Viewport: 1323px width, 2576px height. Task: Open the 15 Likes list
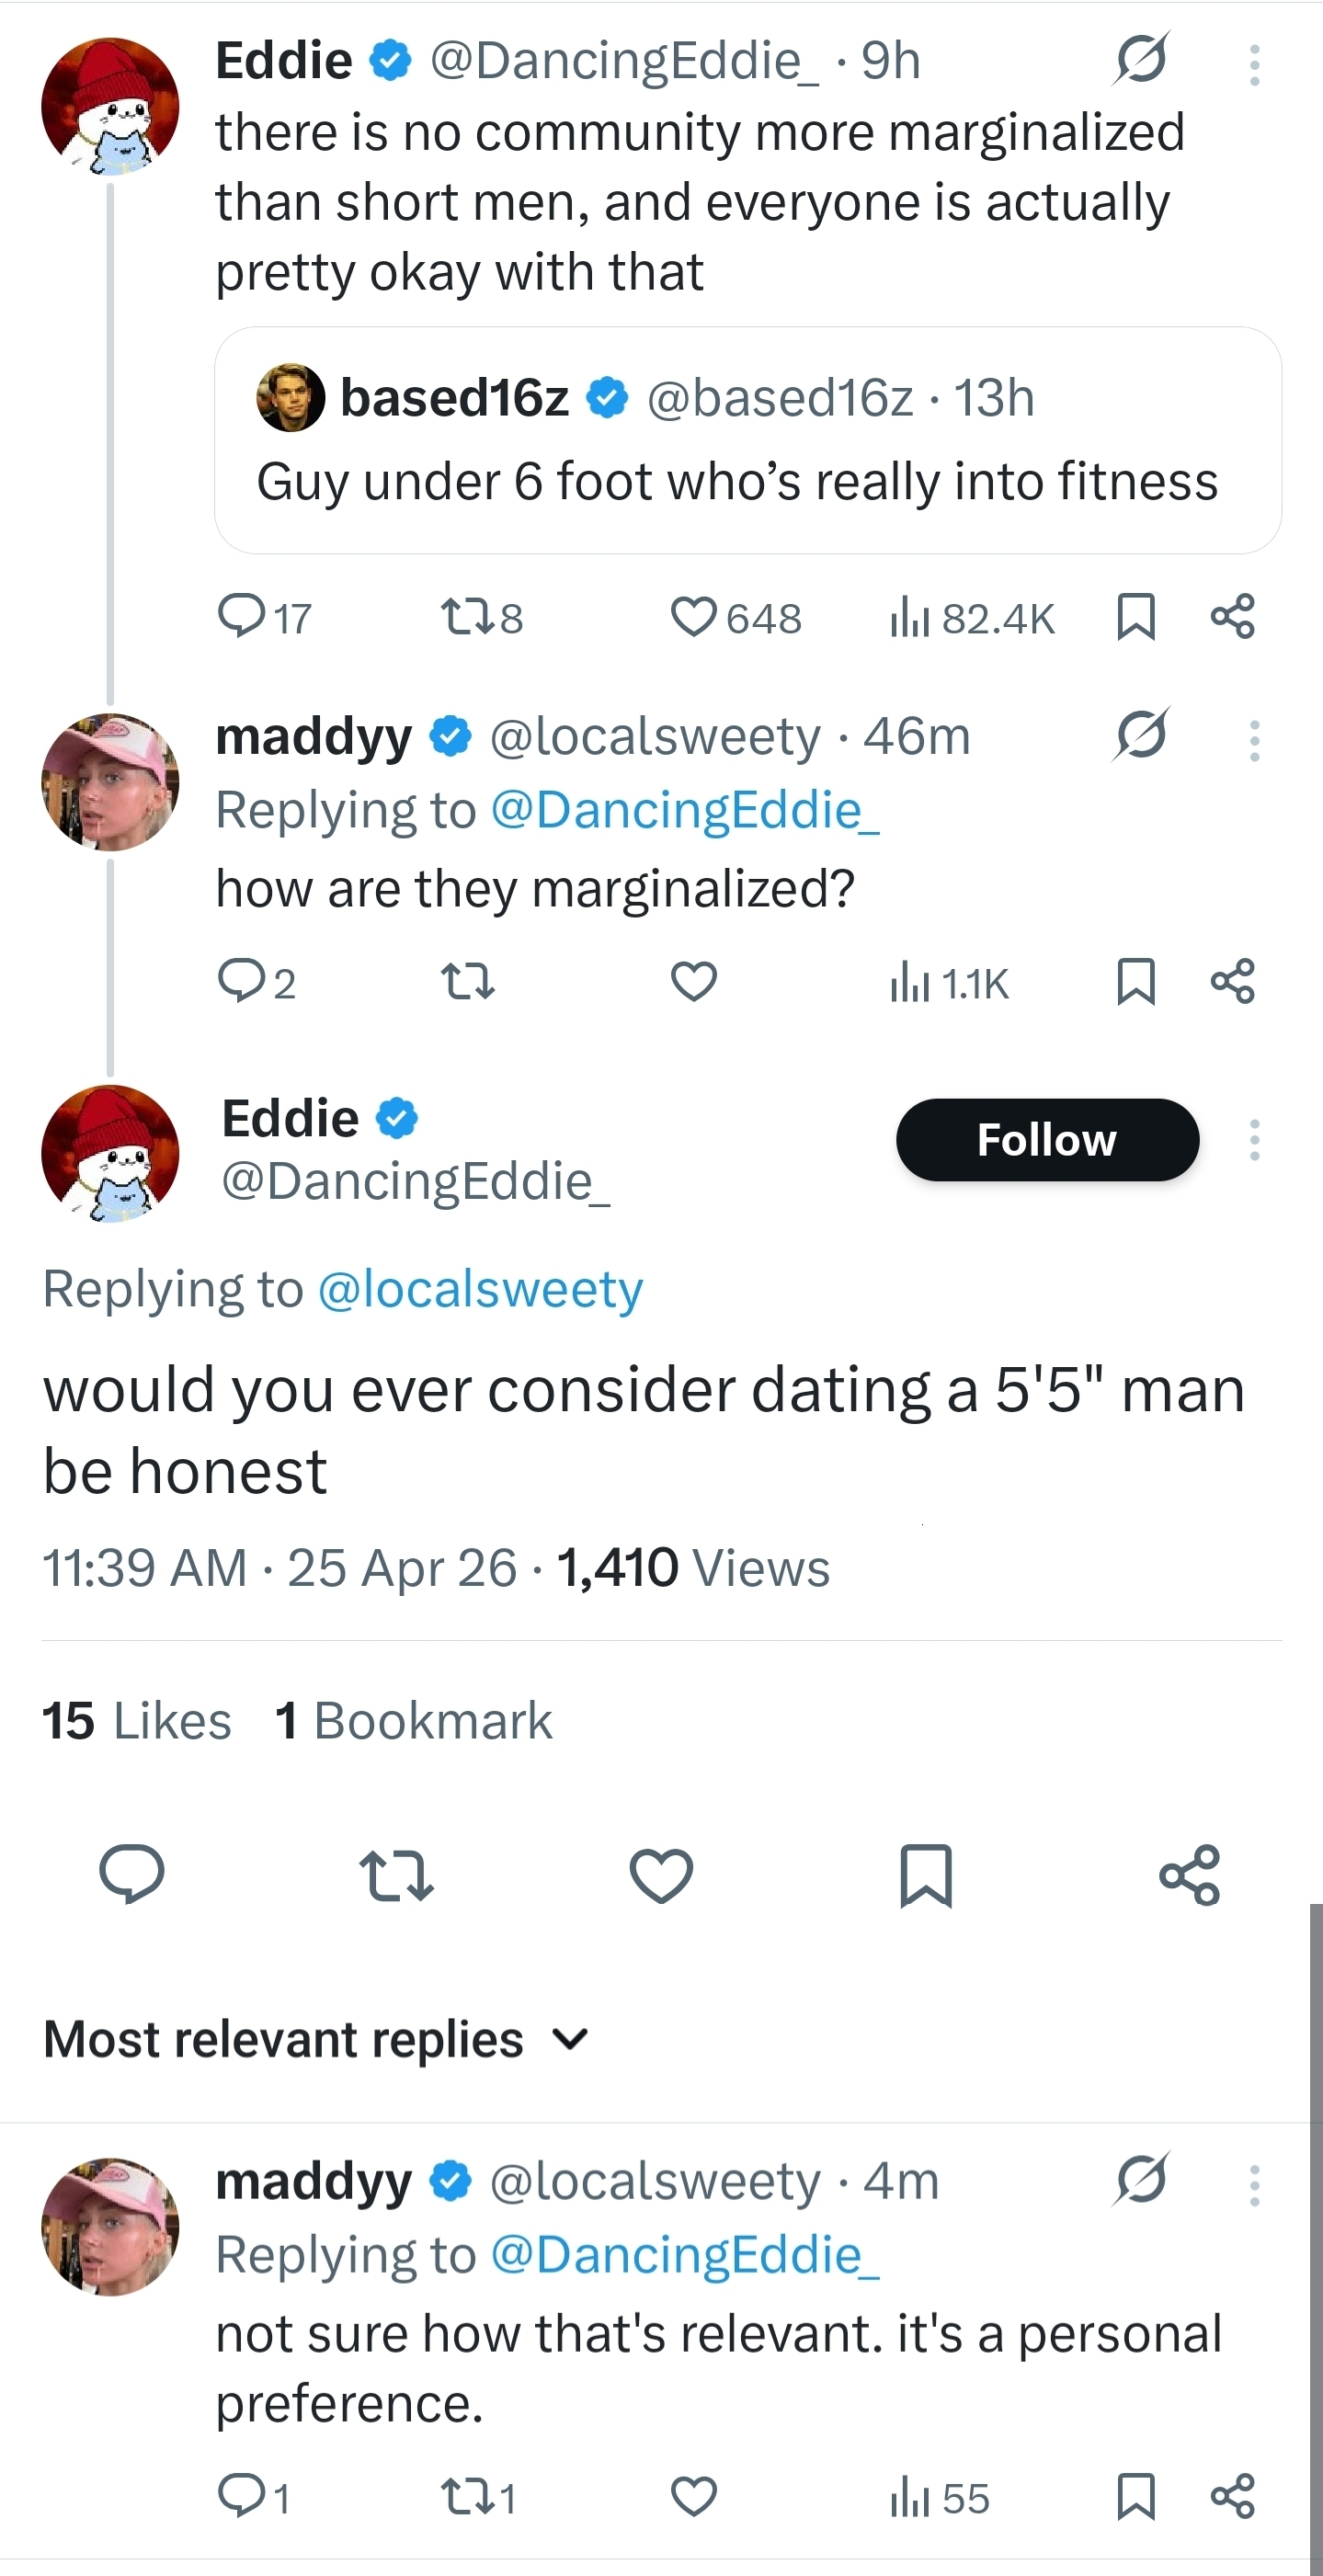pos(137,1721)
